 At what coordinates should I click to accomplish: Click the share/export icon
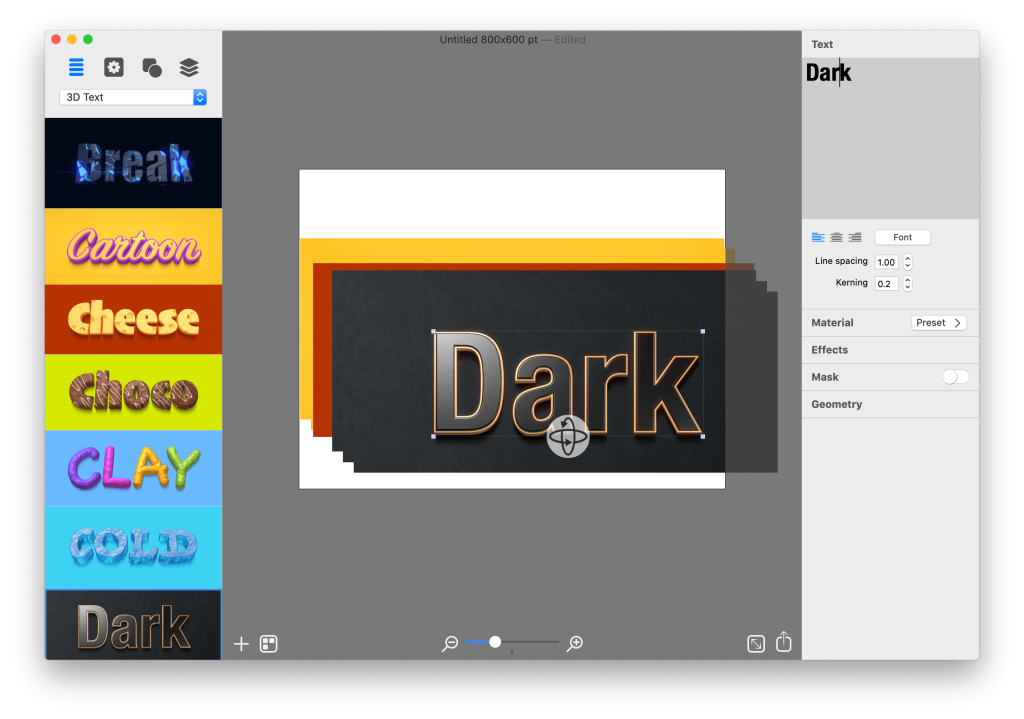coord(784,642)
